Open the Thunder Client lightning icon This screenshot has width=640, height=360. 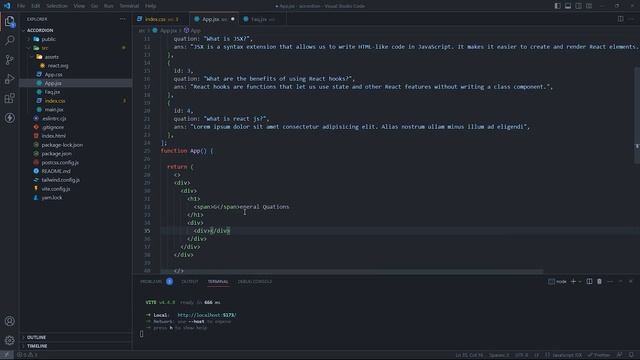(10, 118)
